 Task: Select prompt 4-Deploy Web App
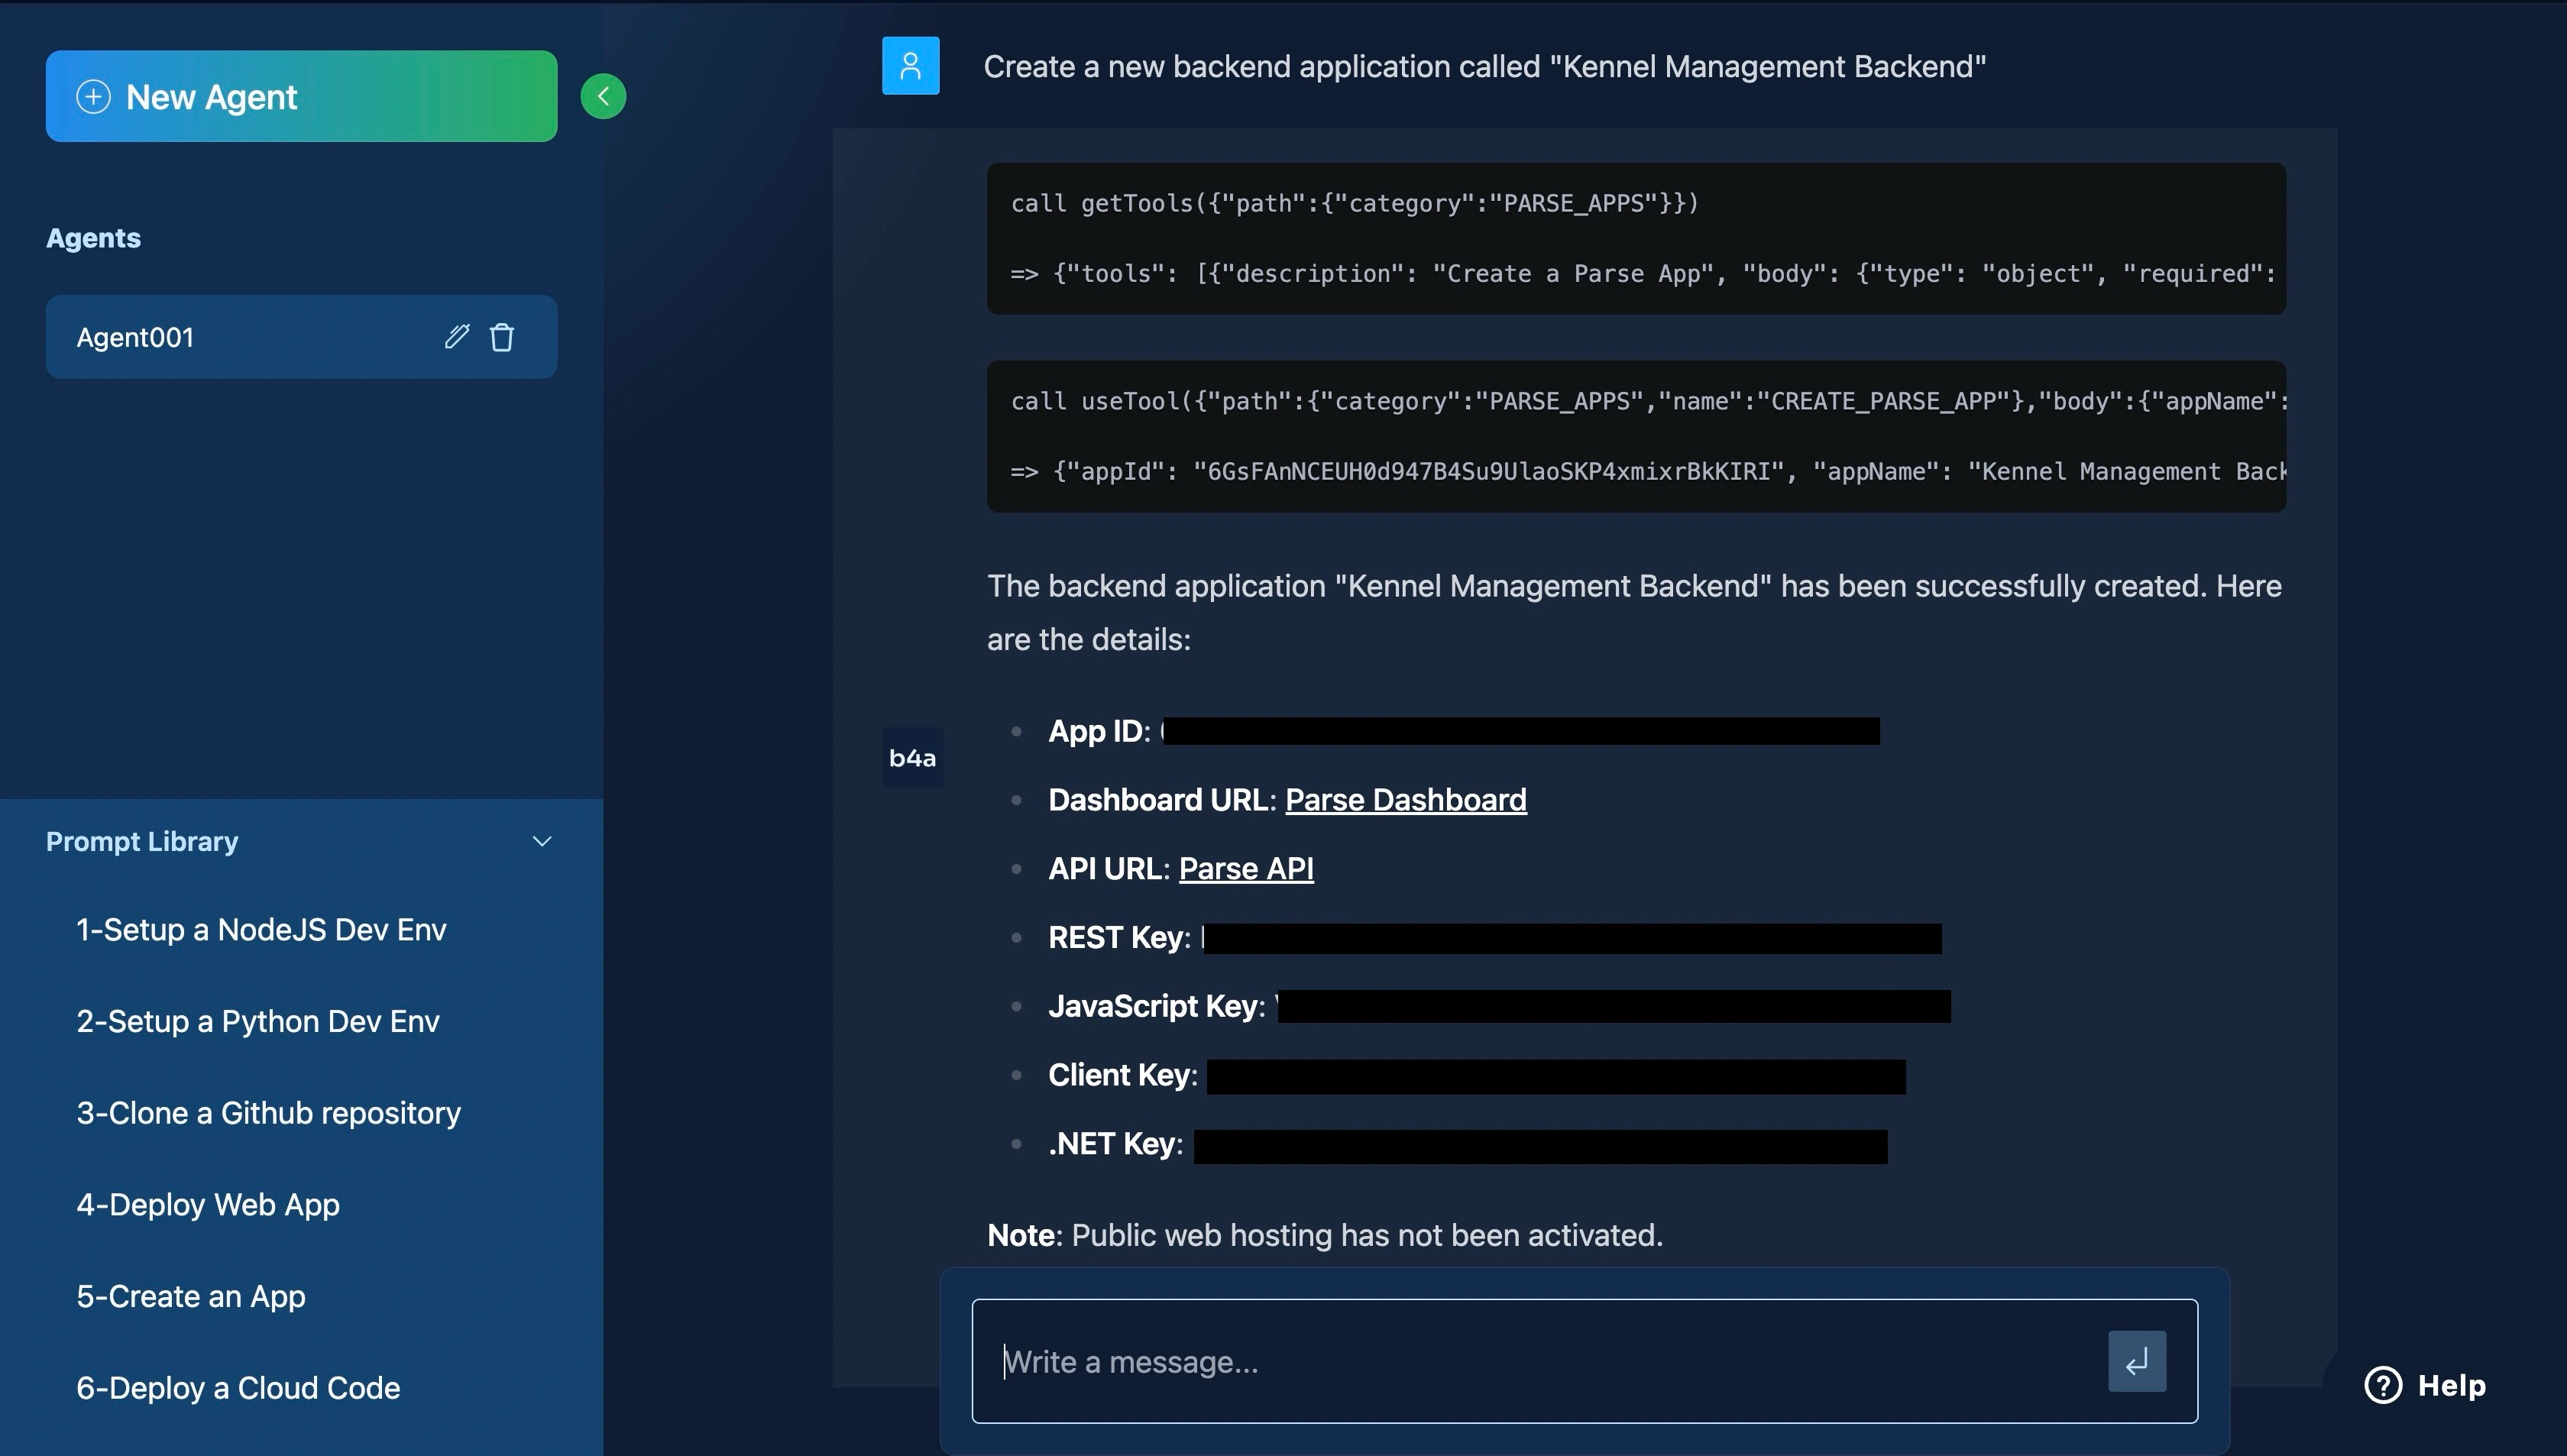[x=206, y=1205]
